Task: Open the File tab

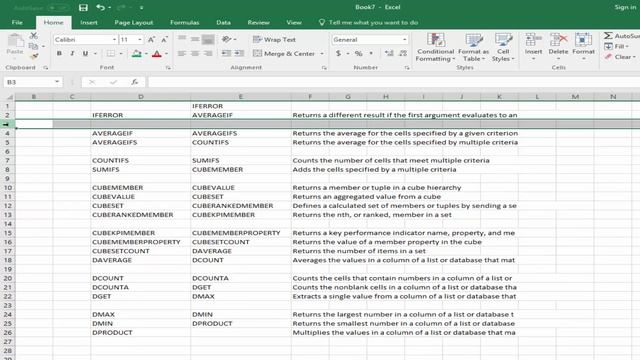Action: pyautogui.click(x=17, y=22)
